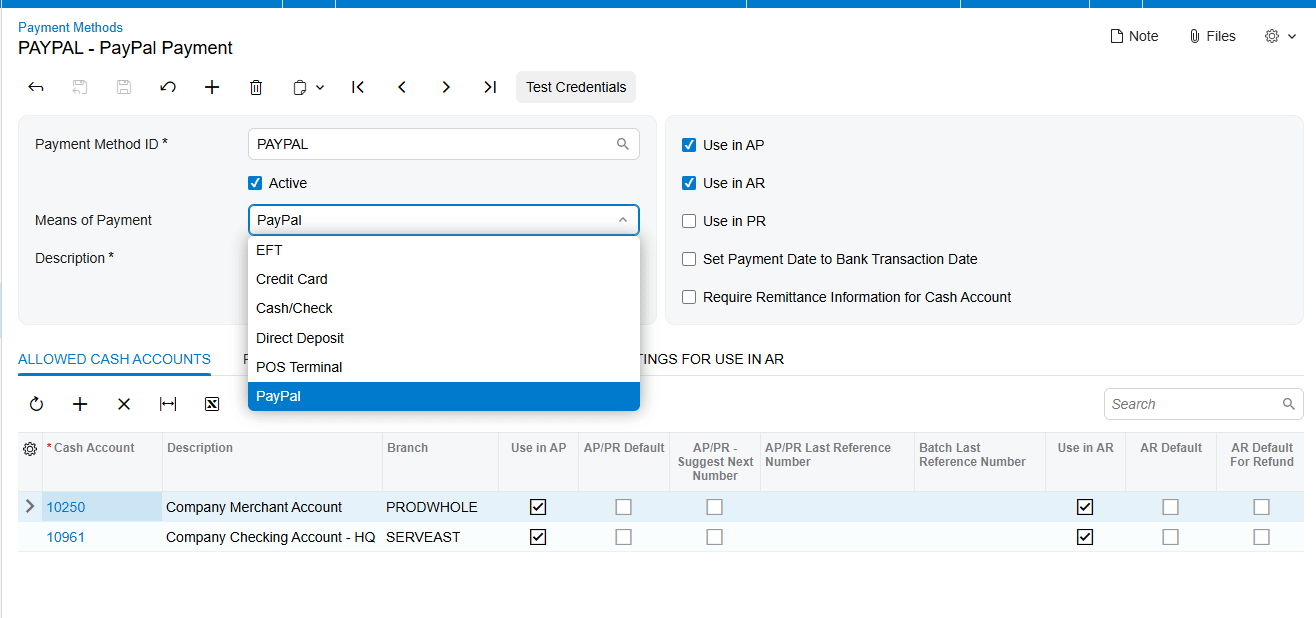Refresh the cash accounts grid
Viewport: 1316px width, 618px height.
36,404
